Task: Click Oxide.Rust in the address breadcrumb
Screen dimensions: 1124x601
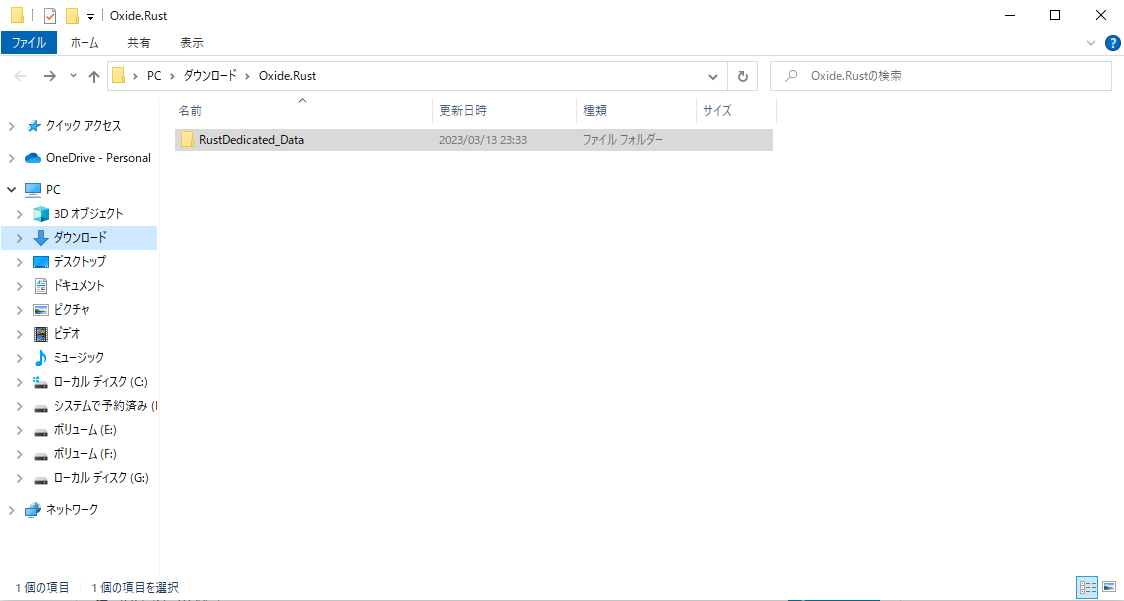Action: (287, 76)
